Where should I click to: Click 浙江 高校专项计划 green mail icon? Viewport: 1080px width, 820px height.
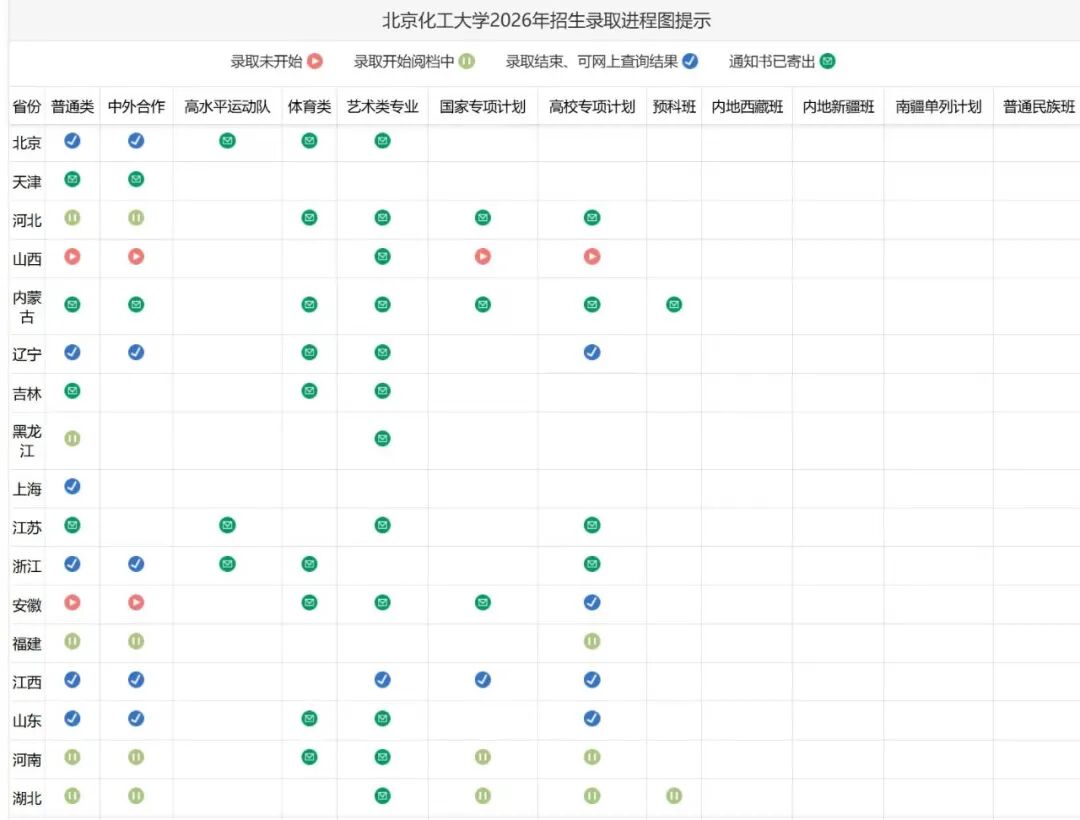pos(592,564)
